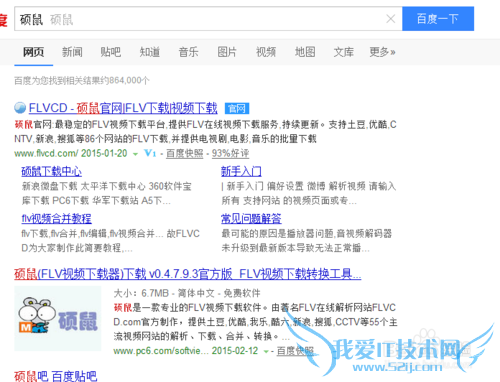The width and height of the screenshot is (500, 382).
Task: Clear the search box with the X icon
Action: (x=390, y=19)
